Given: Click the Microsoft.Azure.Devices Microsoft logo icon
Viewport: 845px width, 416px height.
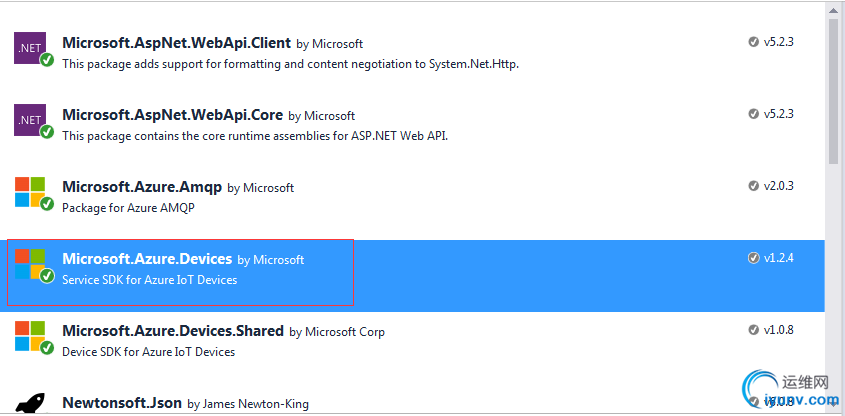Looking at the screenshot, I should point(29,264).
